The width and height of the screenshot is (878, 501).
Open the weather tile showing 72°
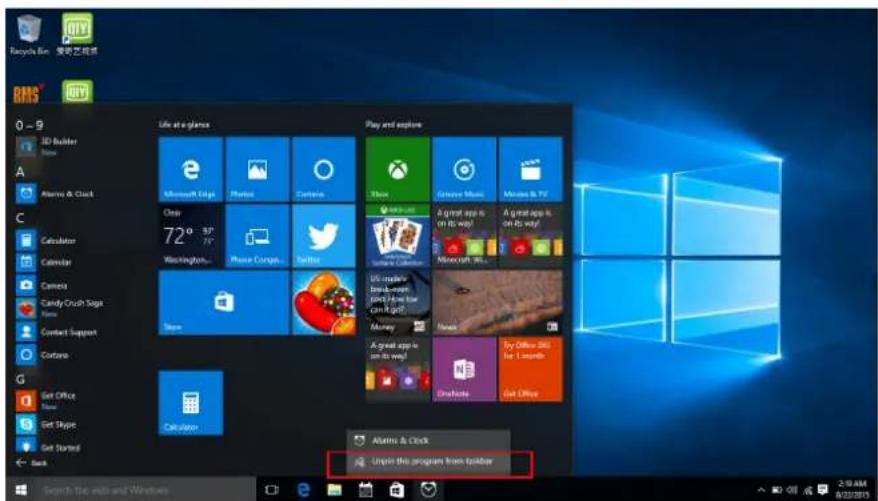(x=190, y=236)
